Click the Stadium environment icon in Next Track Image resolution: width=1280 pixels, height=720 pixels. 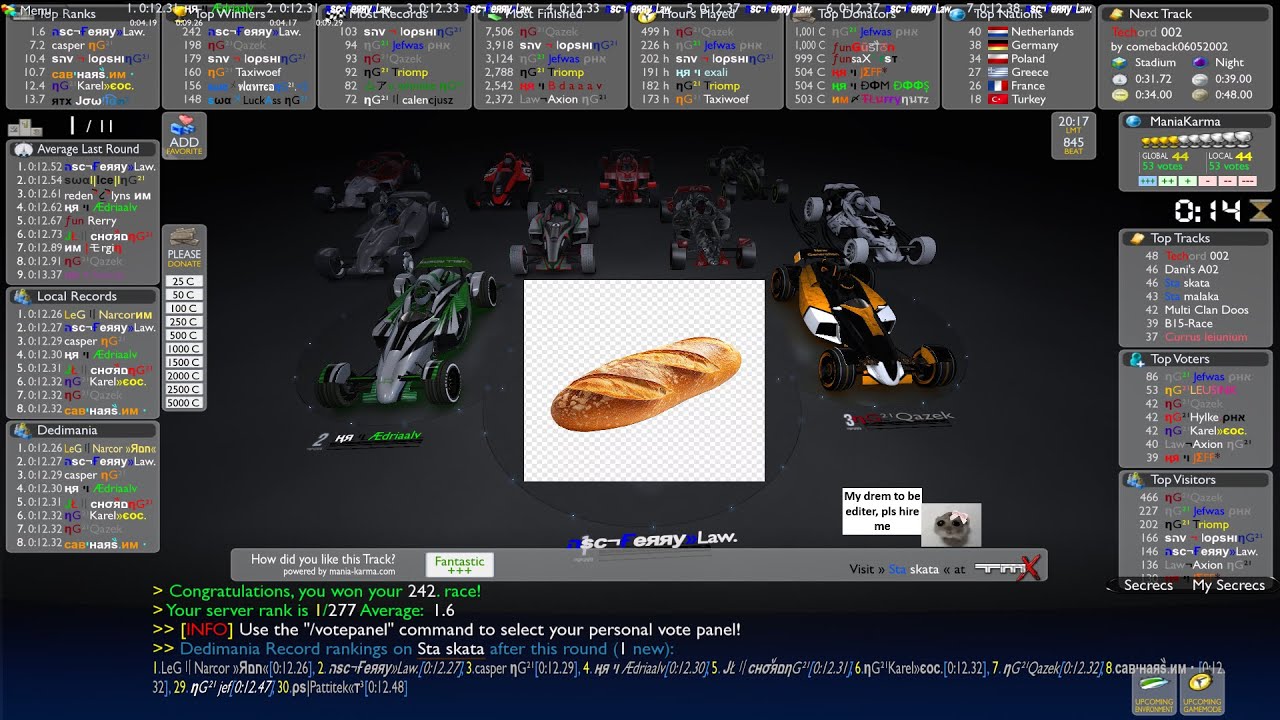(1120, 62)
